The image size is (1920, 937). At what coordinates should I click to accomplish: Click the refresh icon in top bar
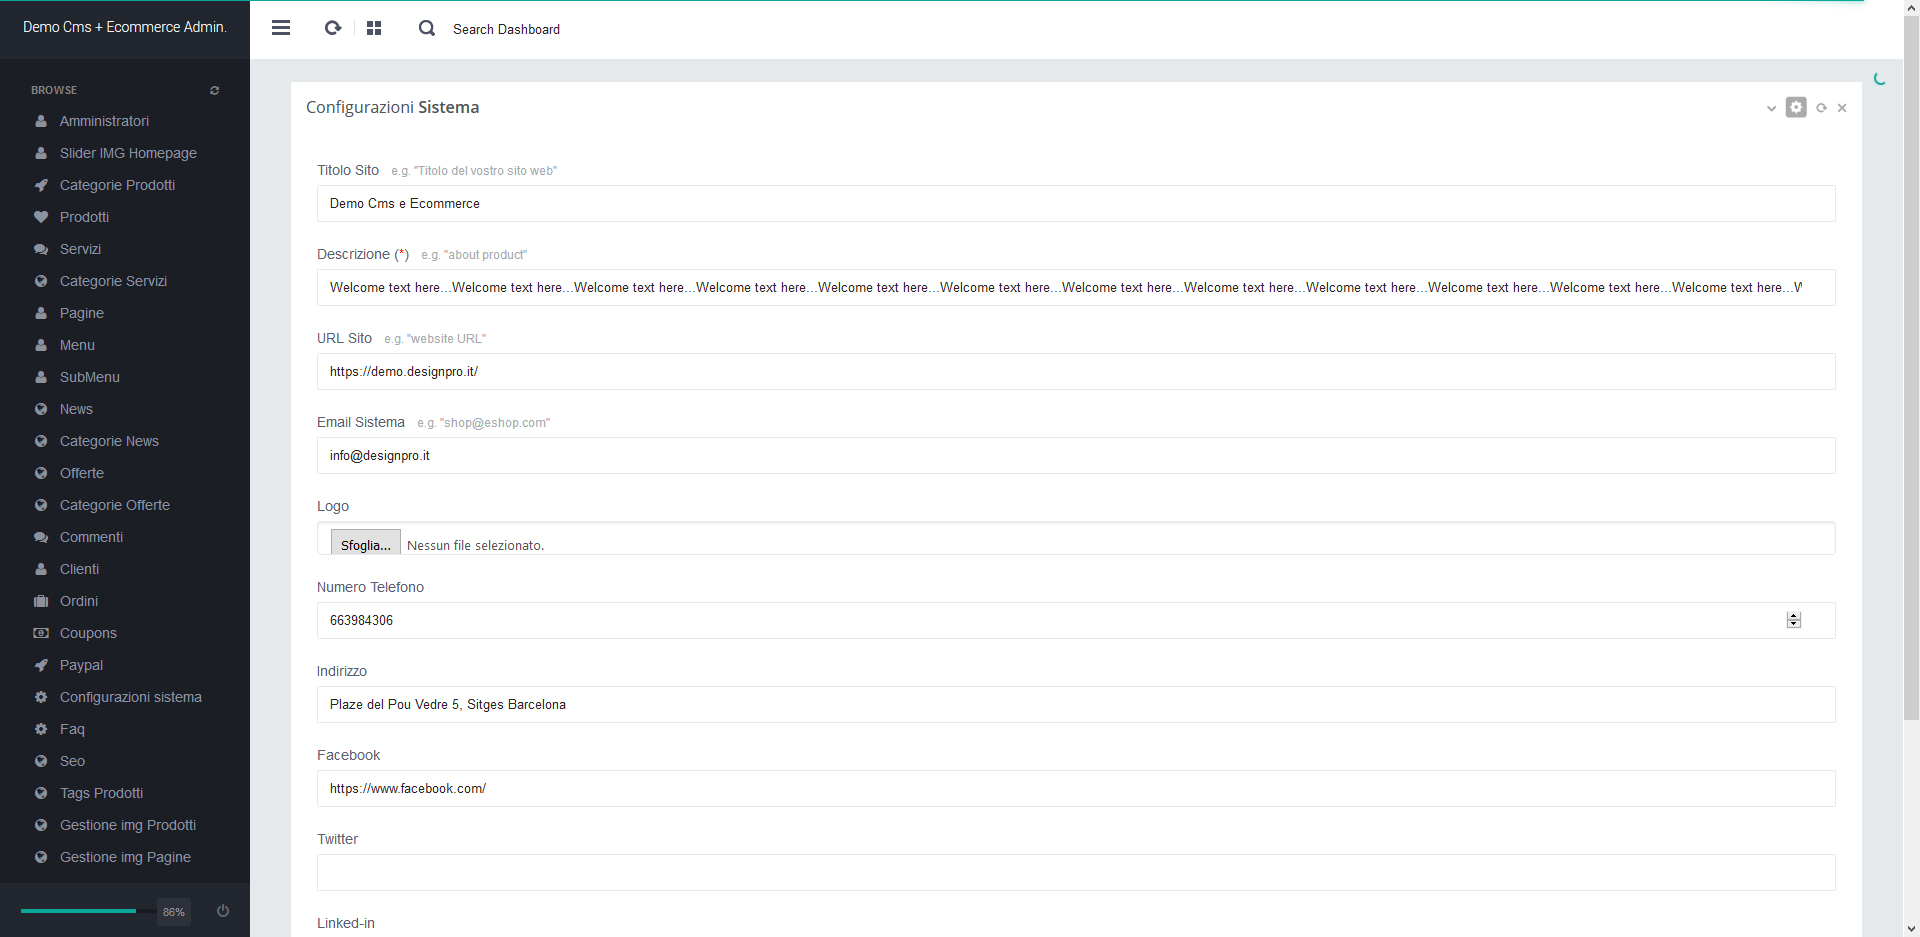tap(333, 28)
